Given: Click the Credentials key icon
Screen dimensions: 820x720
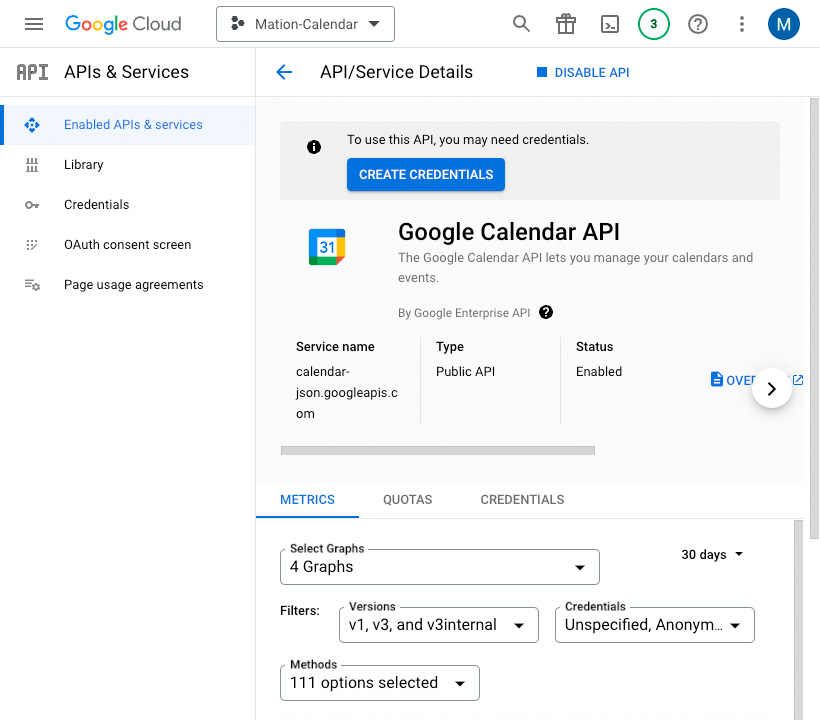Looking at the screenshot, I should (32, 205).
